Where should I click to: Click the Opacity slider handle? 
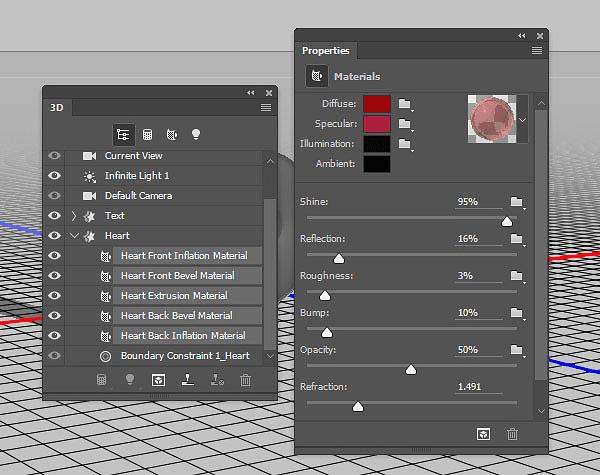coord(411,370)
